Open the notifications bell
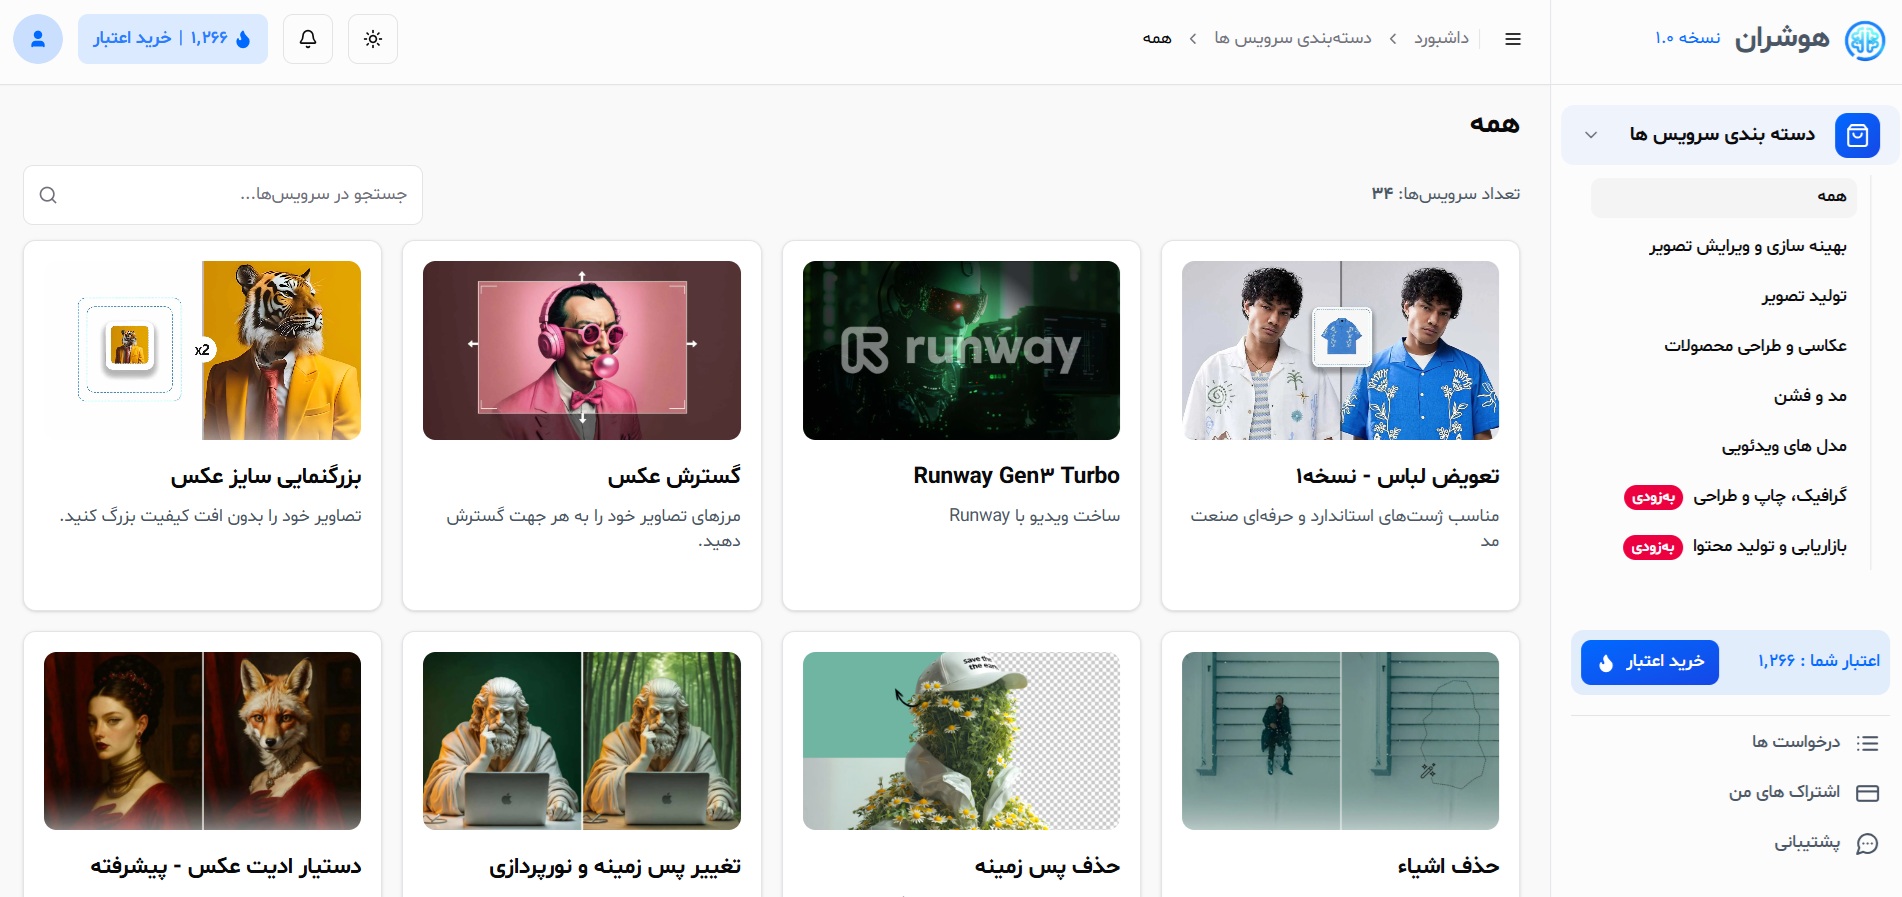Image resolution: width=1902 pixels, height=897 pixels. (x=308, y=39)
